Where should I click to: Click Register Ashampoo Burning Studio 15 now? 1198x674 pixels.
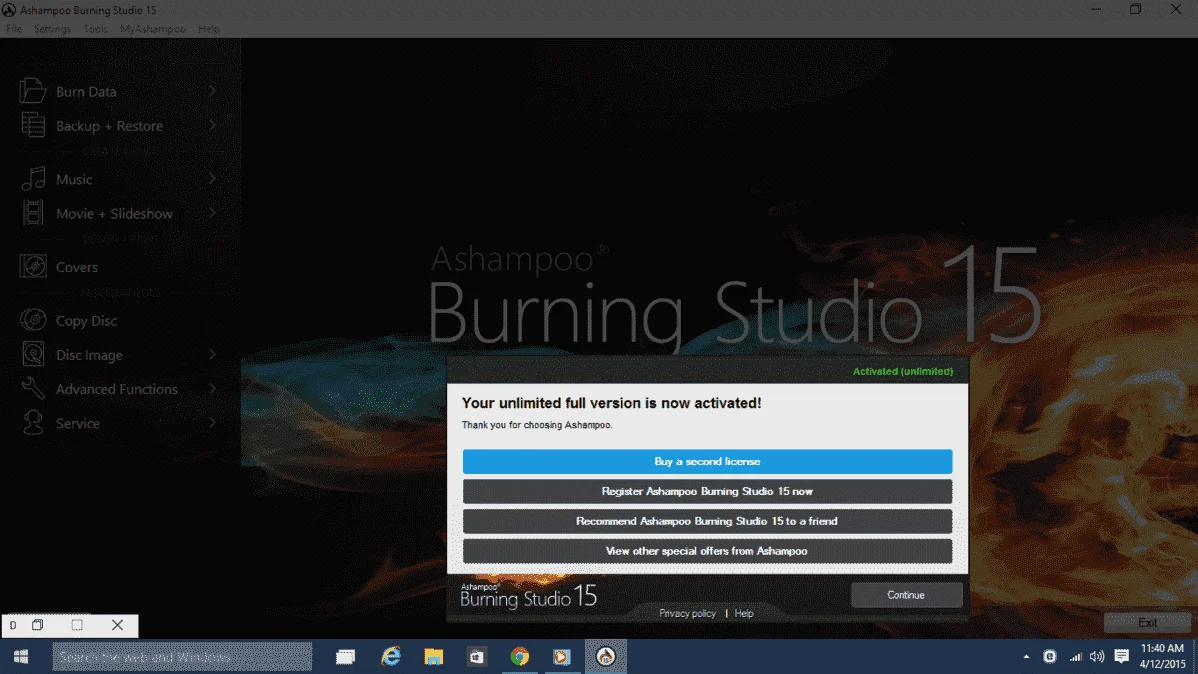(x=707, y=491)
